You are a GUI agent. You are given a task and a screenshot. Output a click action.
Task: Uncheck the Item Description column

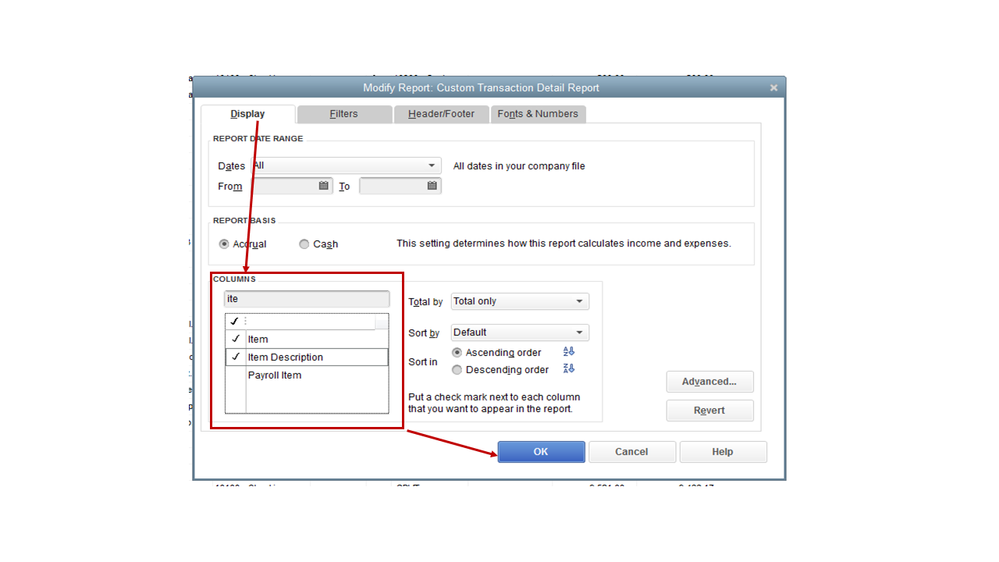[236, 357]
